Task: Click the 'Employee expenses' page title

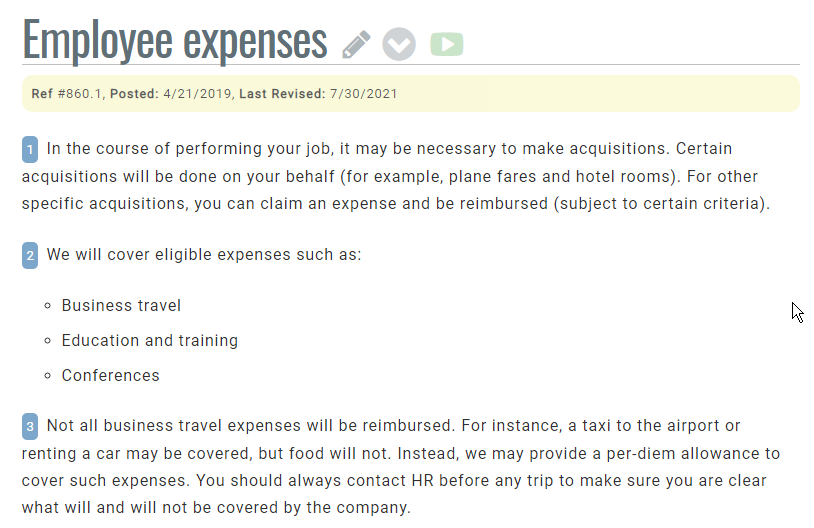Action: [175, 41]
